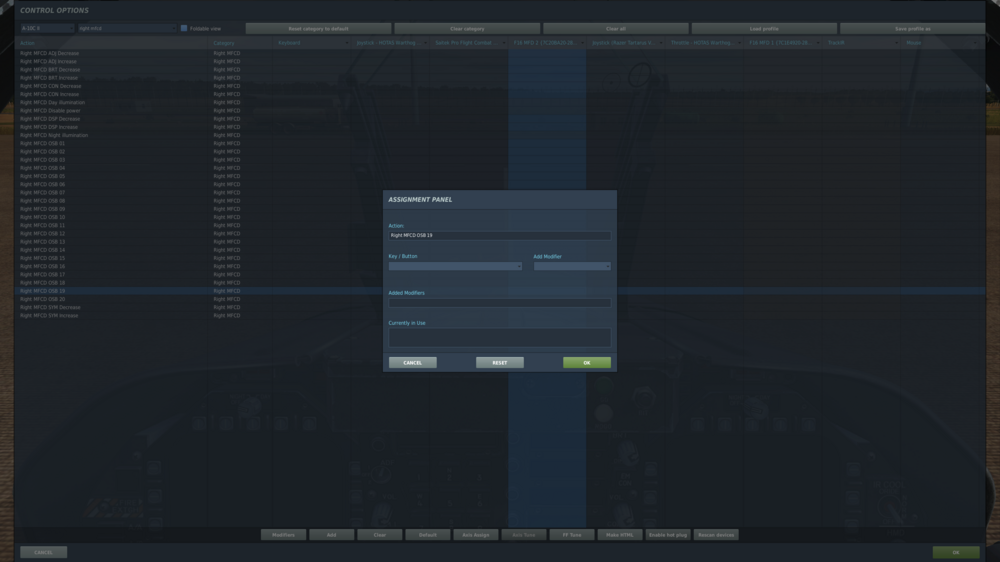
Task: Click OK in the Control Options window
Action: [956, 552]
